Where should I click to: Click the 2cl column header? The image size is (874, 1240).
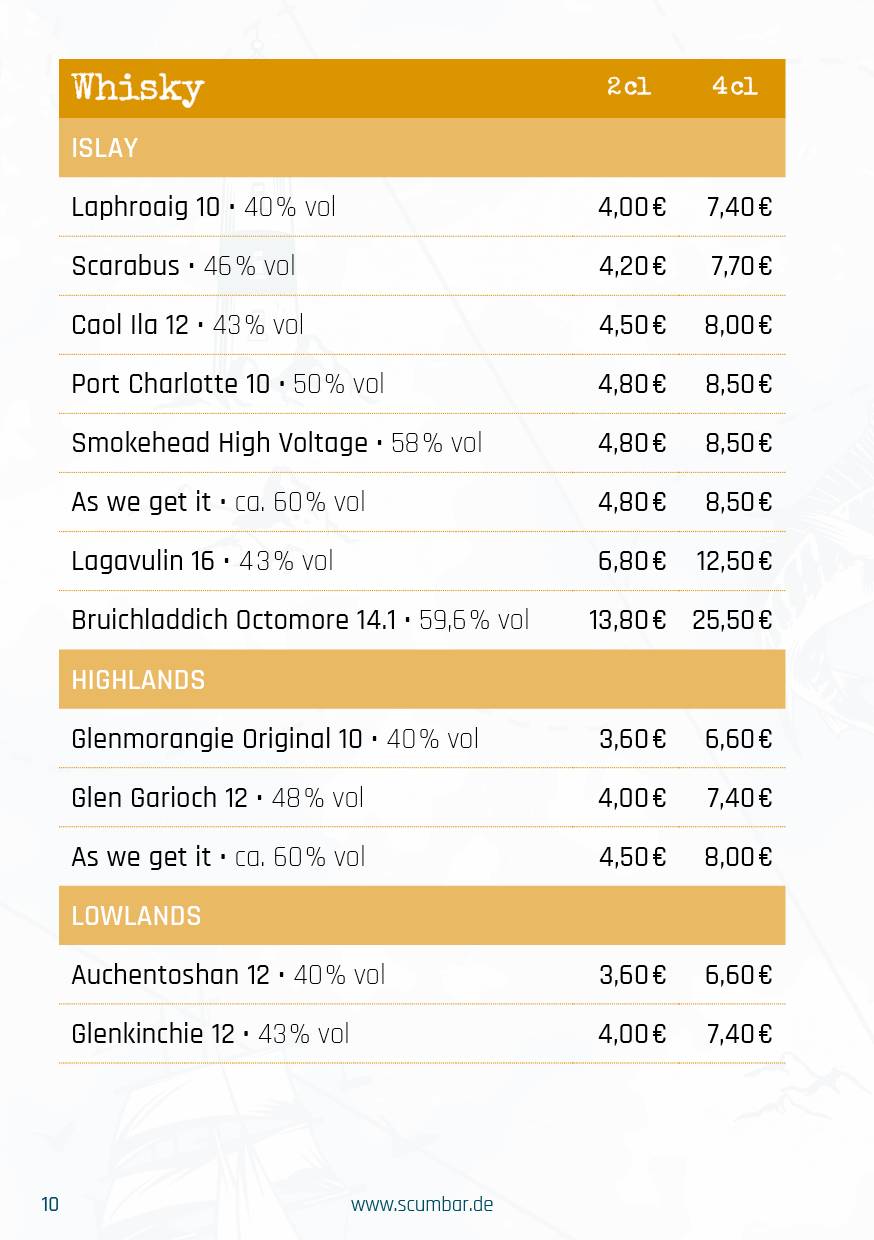(x=629, y=87)
